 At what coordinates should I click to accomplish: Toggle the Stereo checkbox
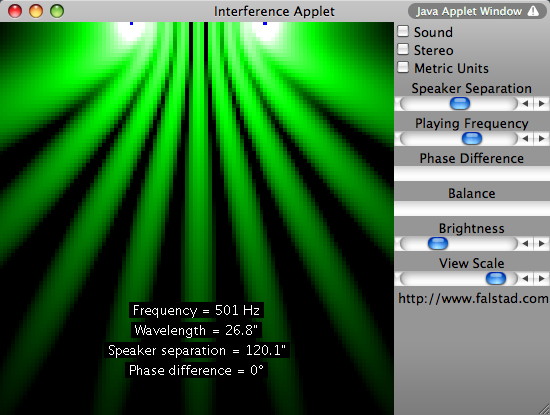point(403,49)
